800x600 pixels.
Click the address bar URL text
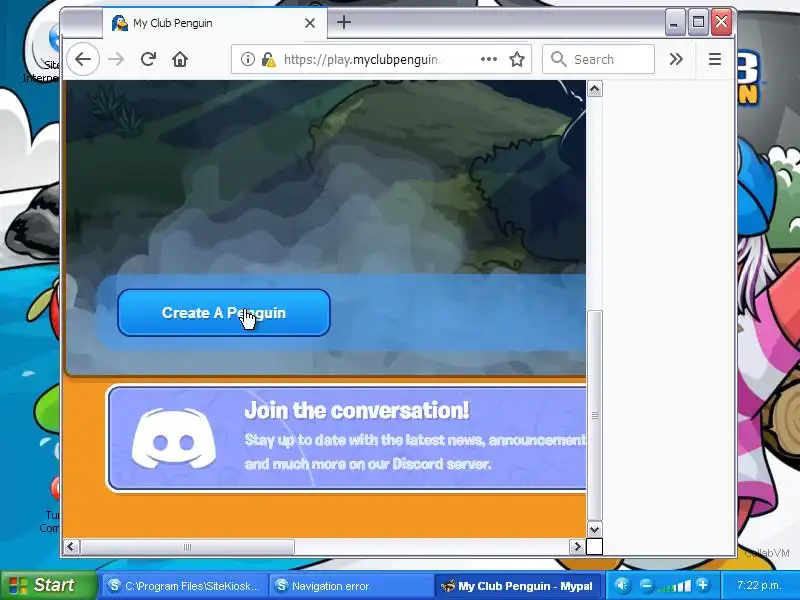click(361, 60)
